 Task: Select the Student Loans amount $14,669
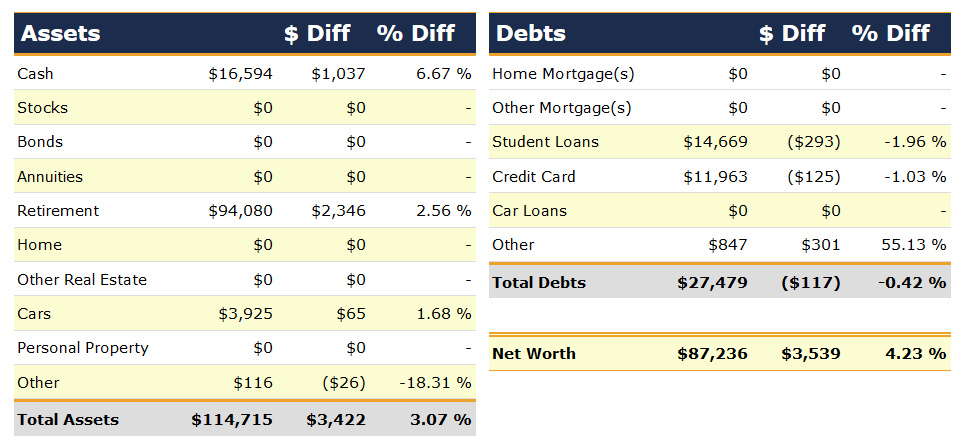(x=715, y=142)
